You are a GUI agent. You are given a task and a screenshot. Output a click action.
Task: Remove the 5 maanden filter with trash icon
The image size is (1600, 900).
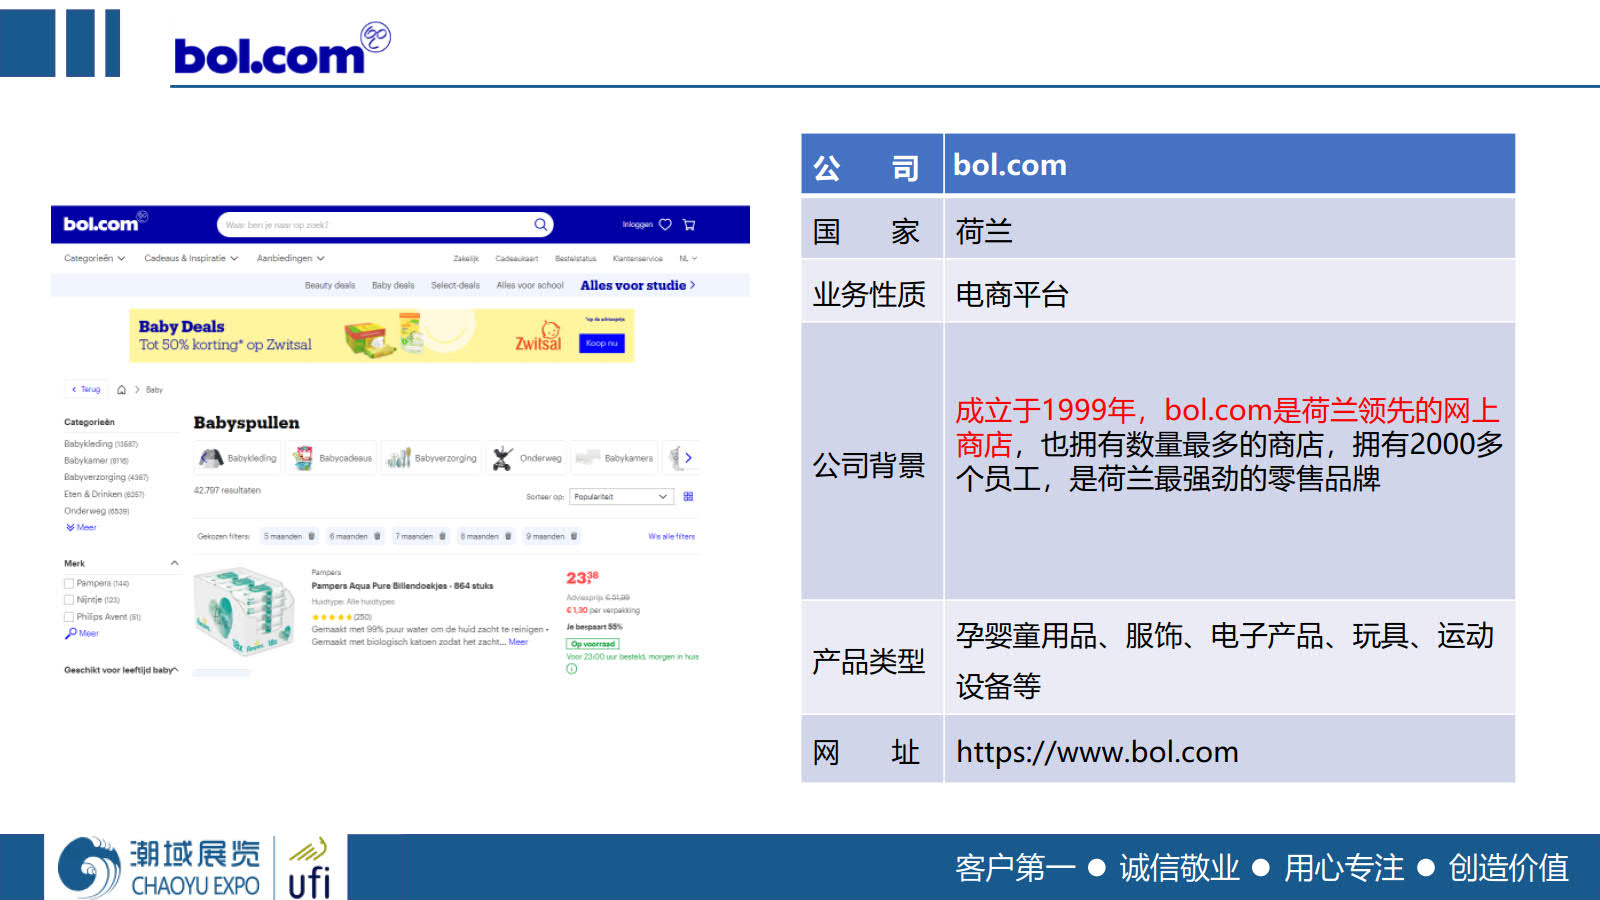coord(311,536)
